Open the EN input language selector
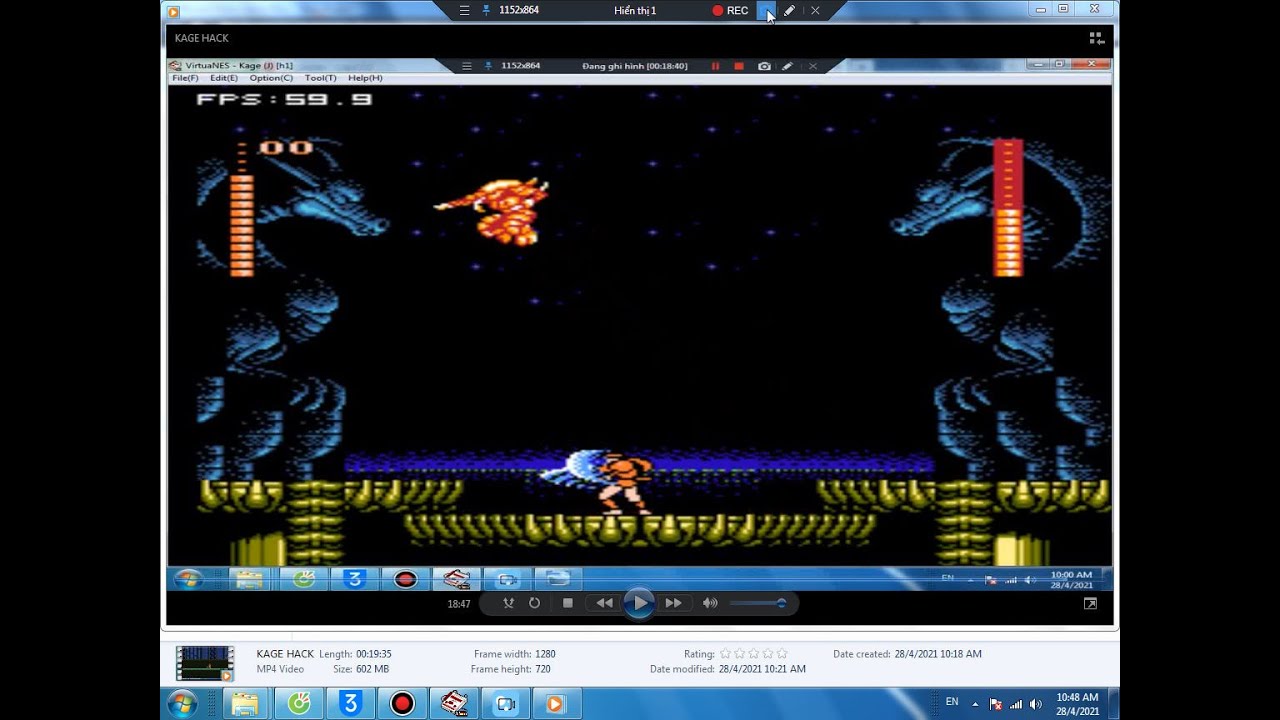 click(x=952, y=702)
